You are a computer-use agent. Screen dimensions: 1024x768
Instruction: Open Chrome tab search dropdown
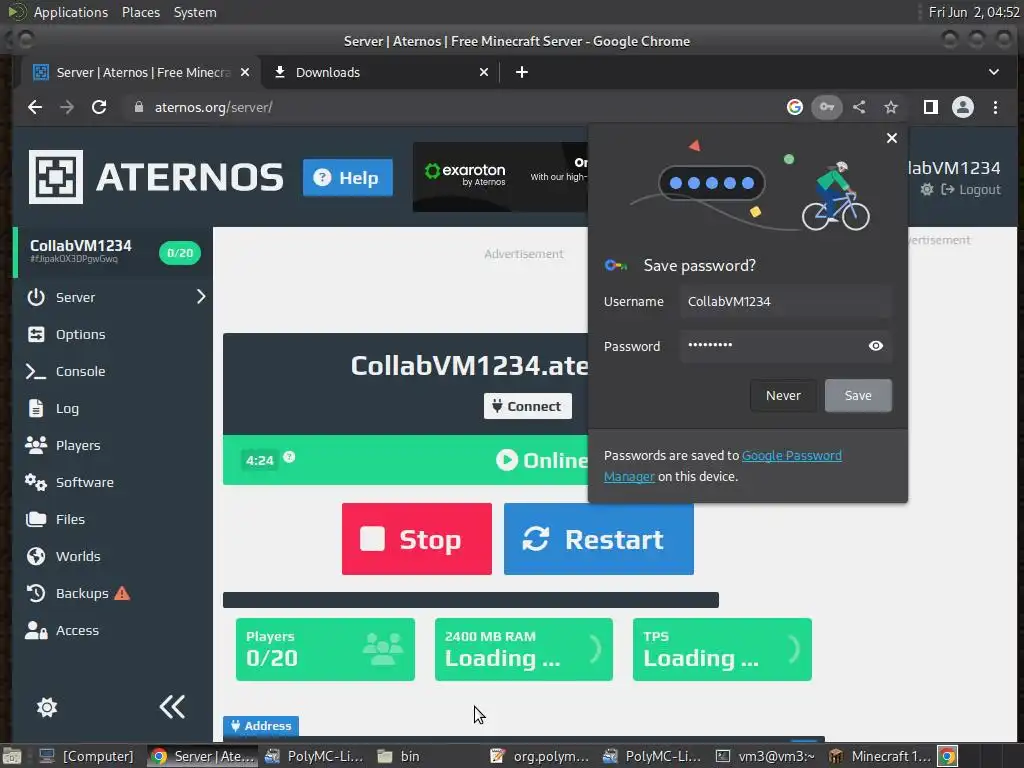tap(994, 72)
